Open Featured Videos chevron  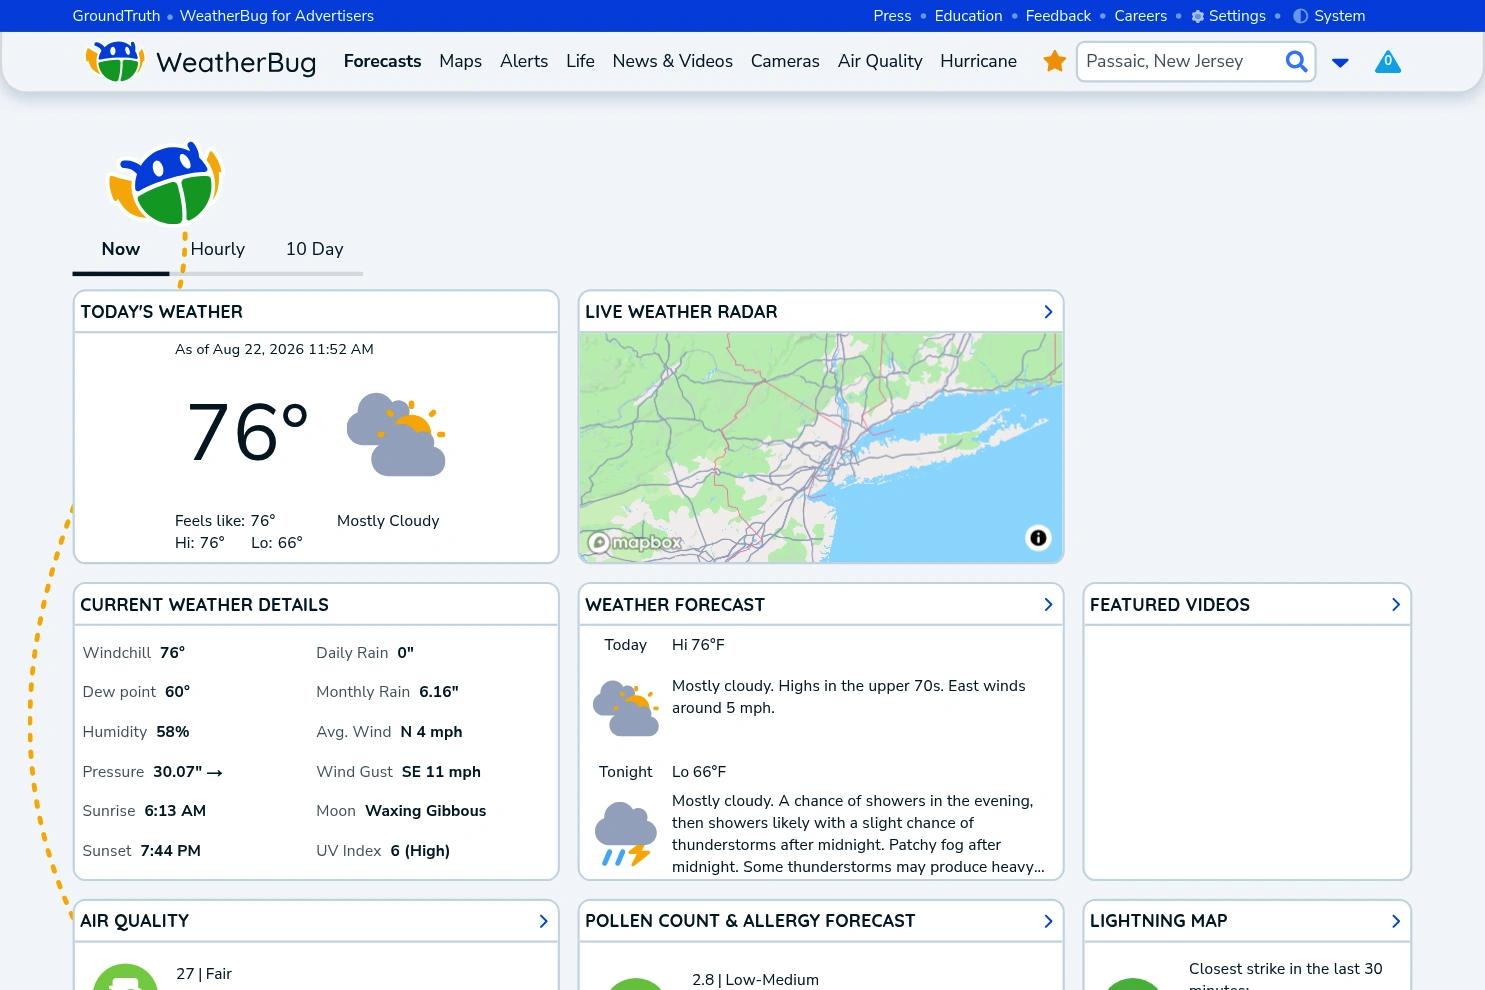click(1396, 605)
